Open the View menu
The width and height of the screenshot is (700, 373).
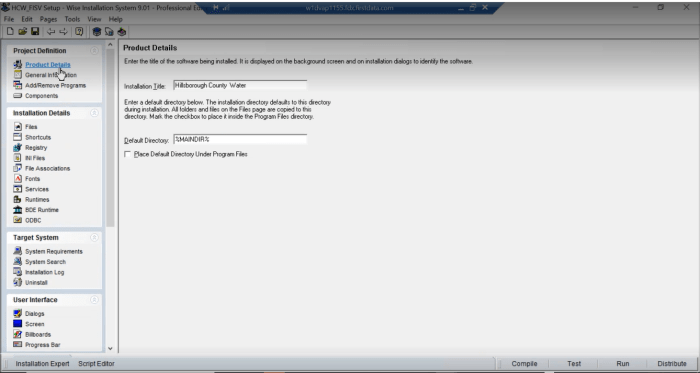(x=94, y=19)
